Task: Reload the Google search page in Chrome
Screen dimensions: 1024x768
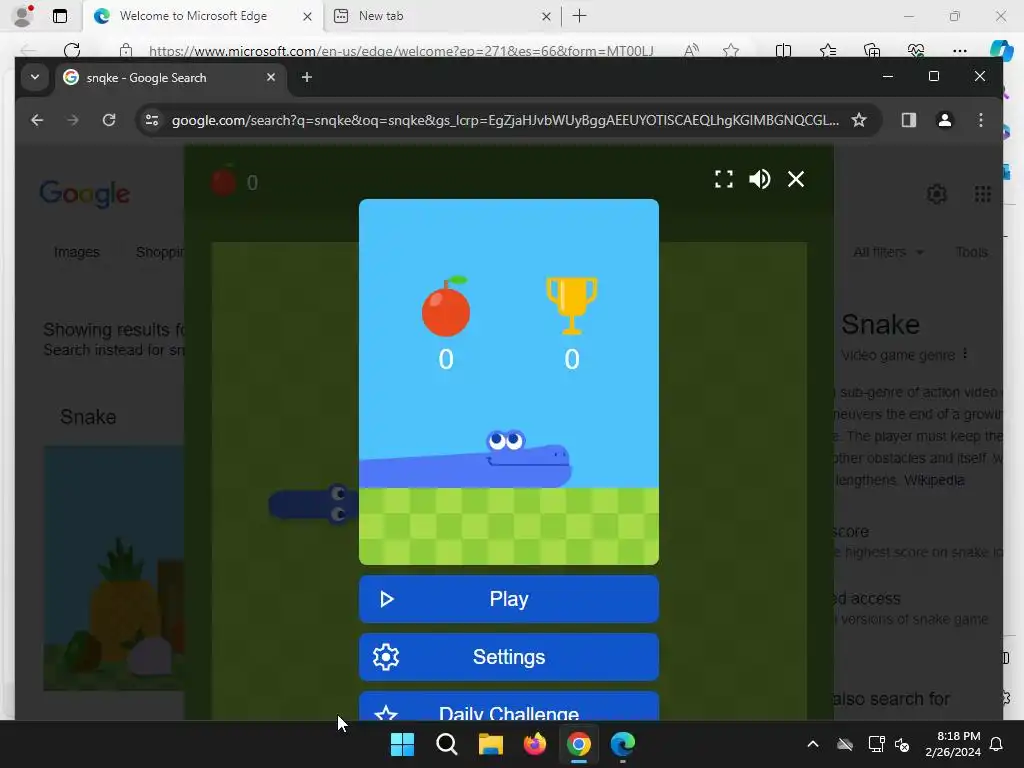Action: click(109, 120)
